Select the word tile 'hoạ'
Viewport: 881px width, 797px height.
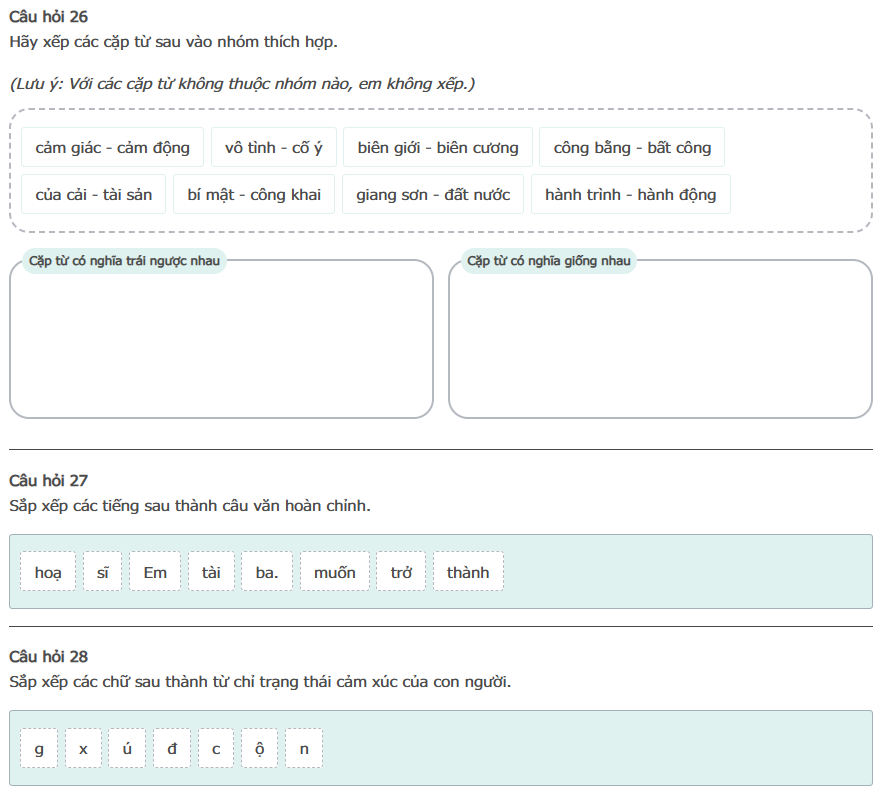[x=48, y=572]
